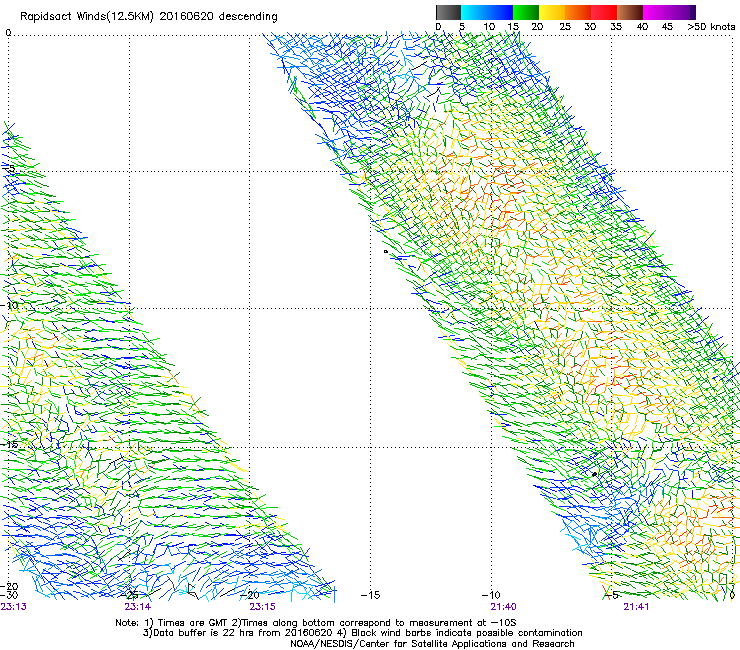The height and width of the screenshot is (650, 740).
Task: Click the '25' label under the color bar
Action: pyautogui.click(x=565, y=27)
